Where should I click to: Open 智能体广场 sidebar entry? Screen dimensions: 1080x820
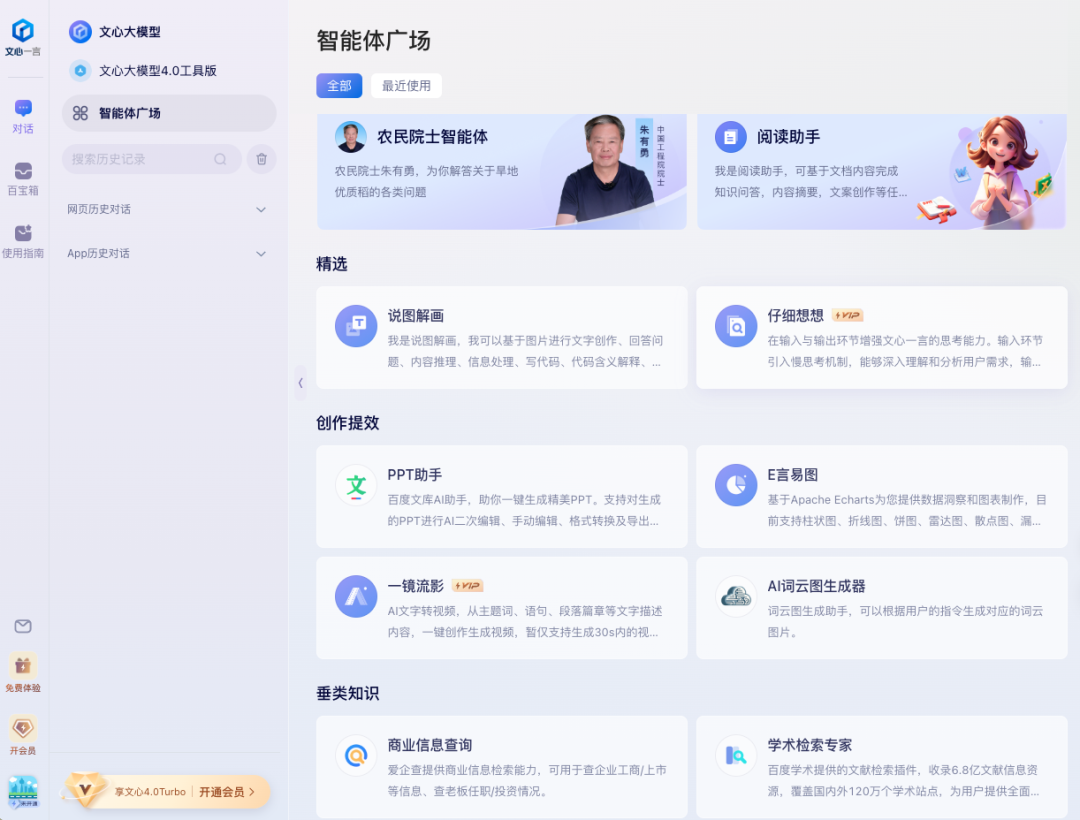click(169, 113)
